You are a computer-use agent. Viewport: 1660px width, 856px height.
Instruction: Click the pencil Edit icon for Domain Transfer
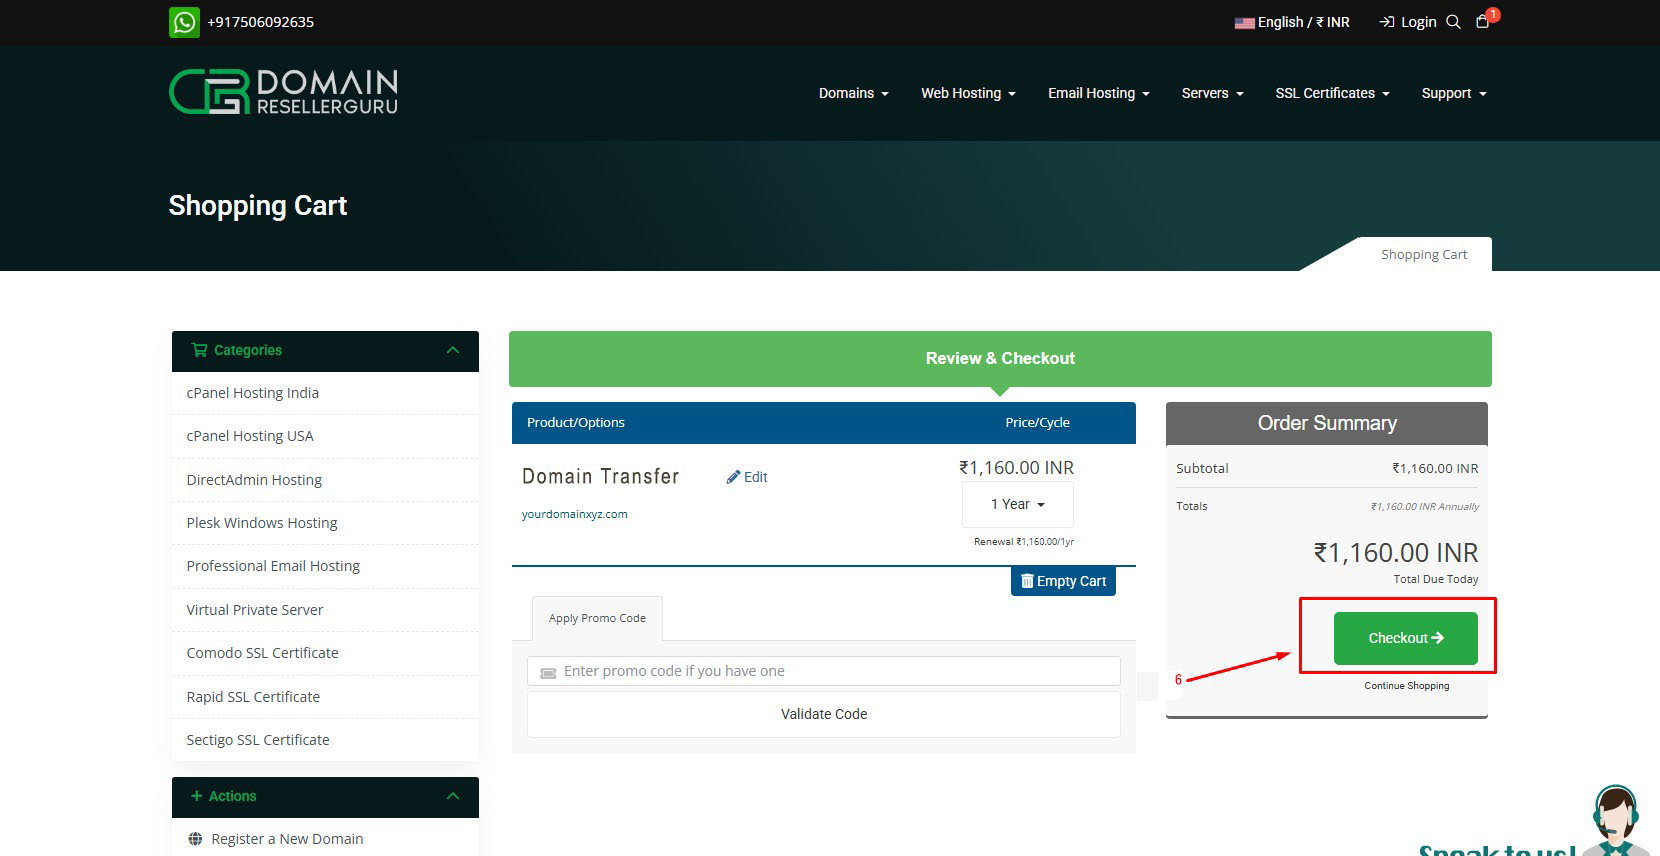click(x=734, y=477)
